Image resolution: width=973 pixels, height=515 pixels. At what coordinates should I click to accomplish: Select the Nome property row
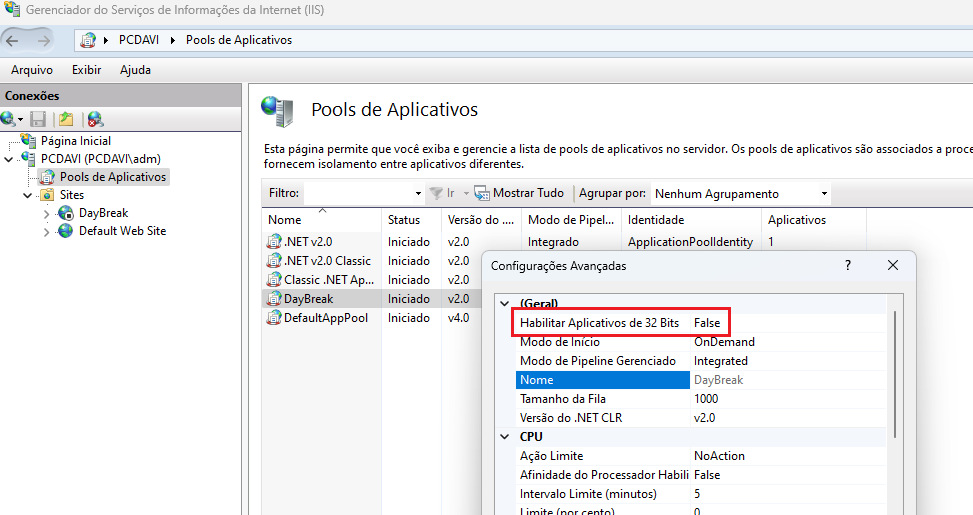tap(701, 380)
